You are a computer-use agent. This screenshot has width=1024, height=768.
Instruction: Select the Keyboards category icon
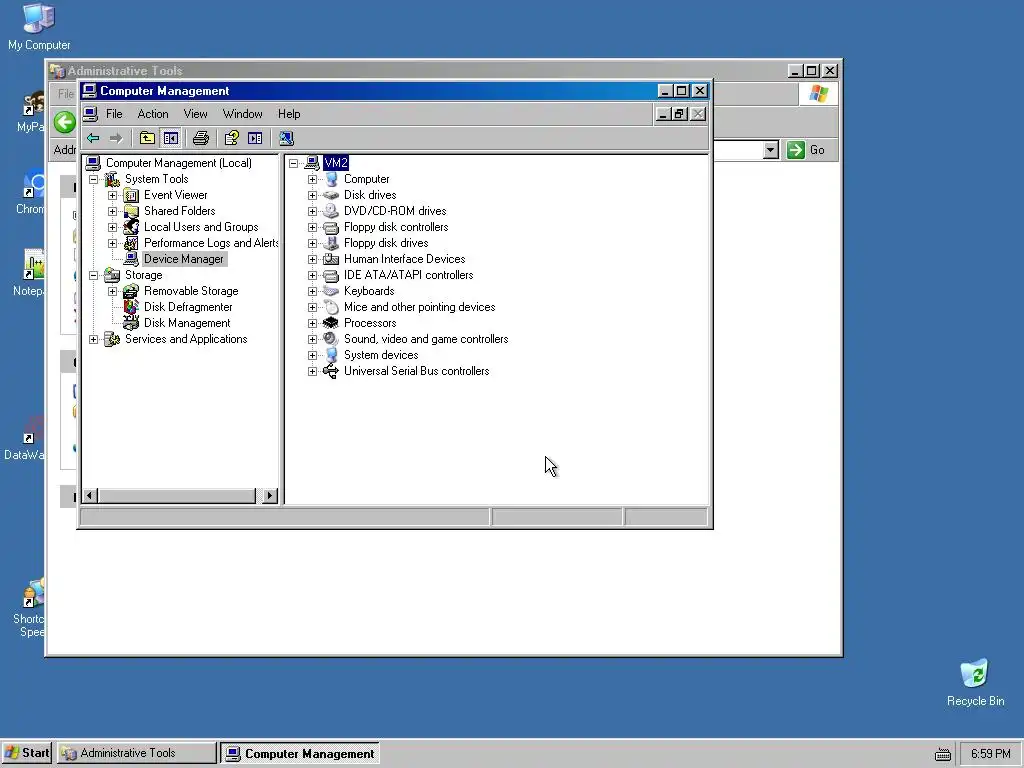pyautogui.click(x=331, y=291)
